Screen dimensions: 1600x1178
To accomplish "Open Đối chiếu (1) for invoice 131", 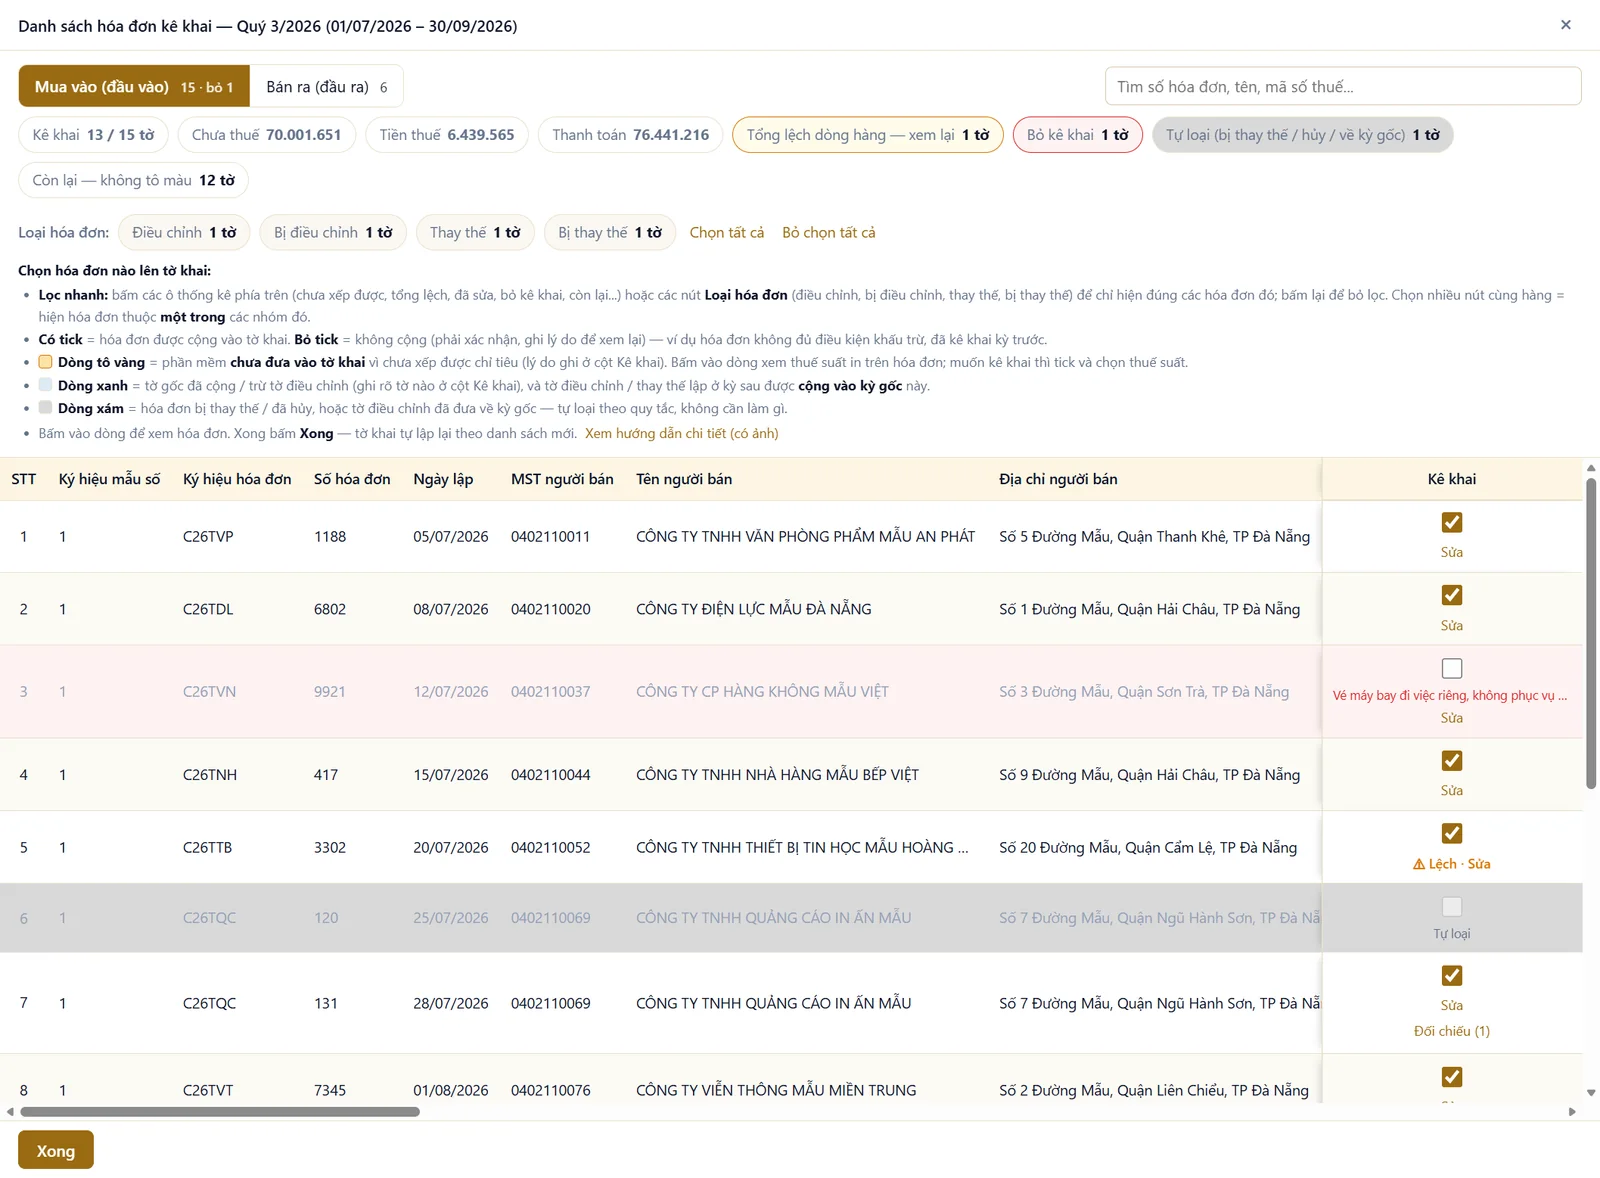I will 1452,1031.
